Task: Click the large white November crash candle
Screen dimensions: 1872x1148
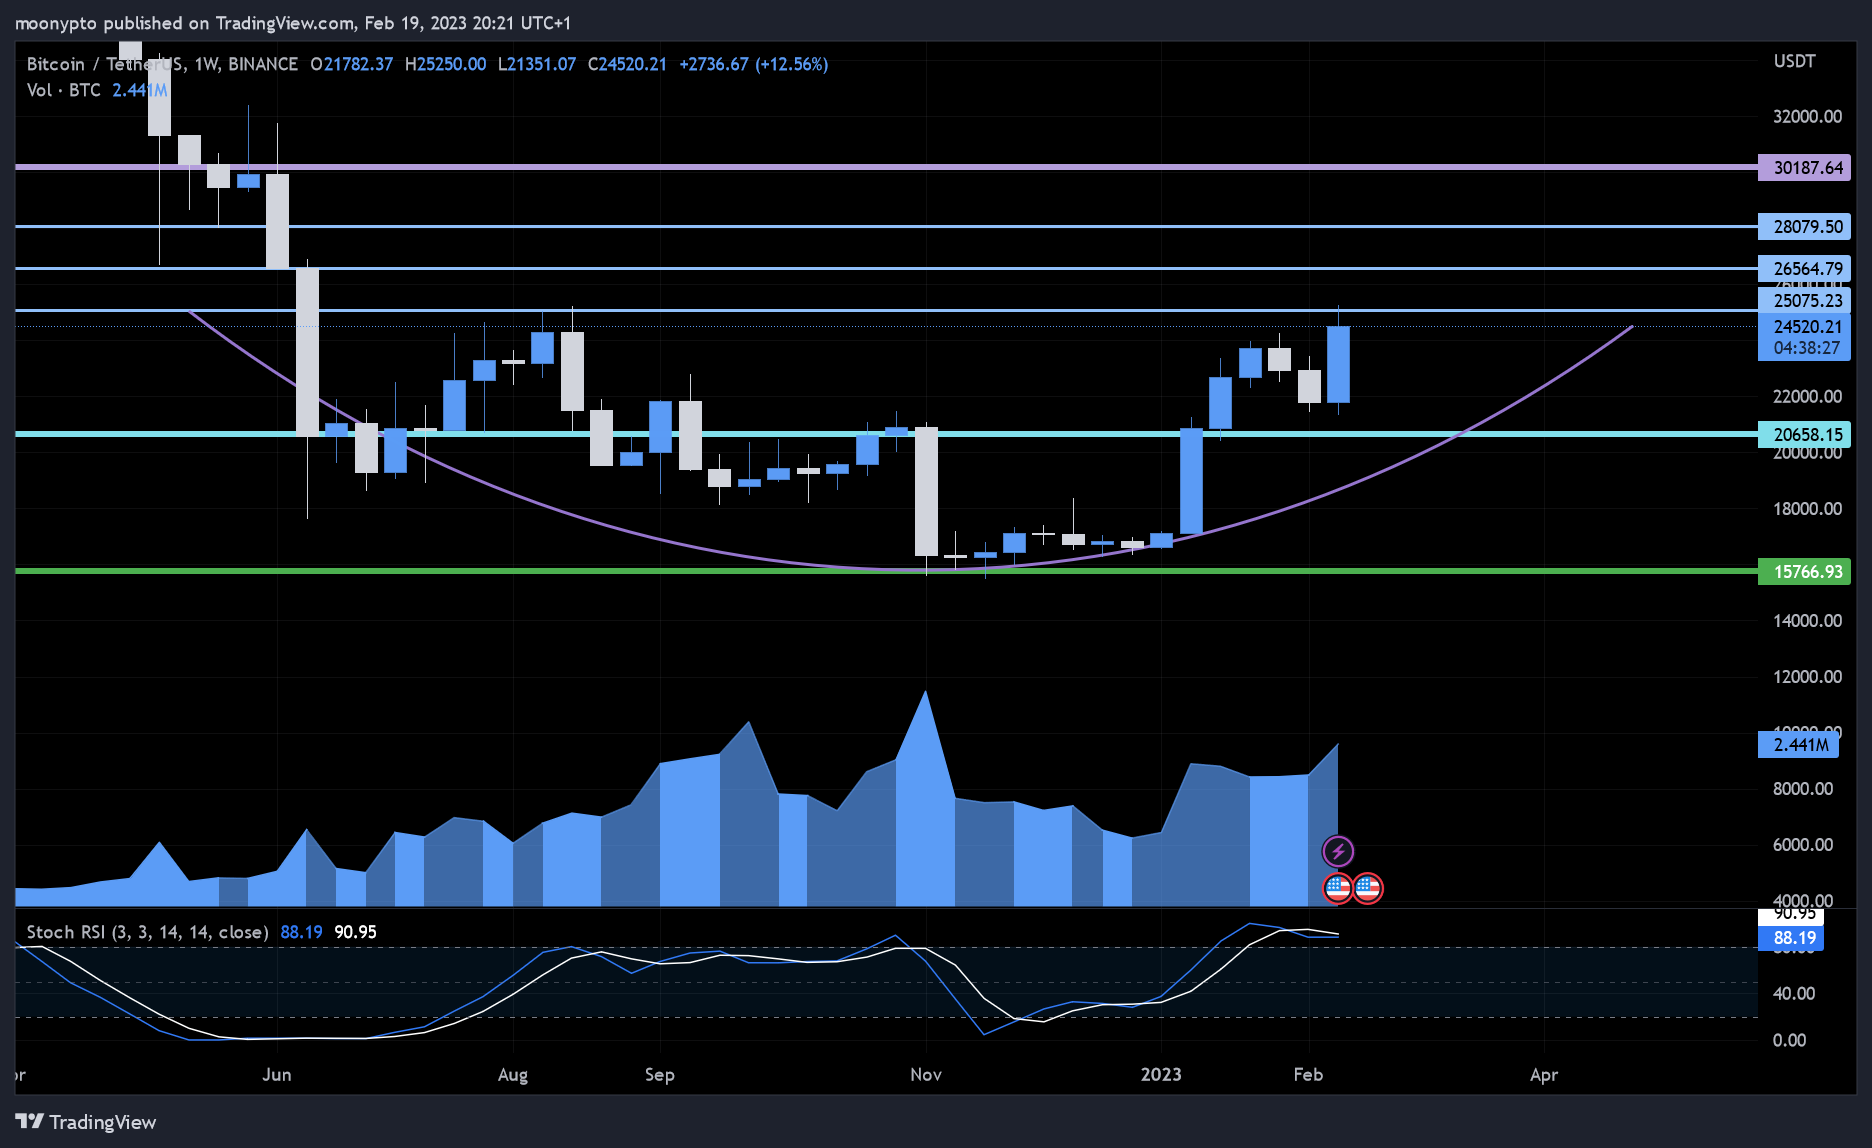Action: tap(927, 491)
